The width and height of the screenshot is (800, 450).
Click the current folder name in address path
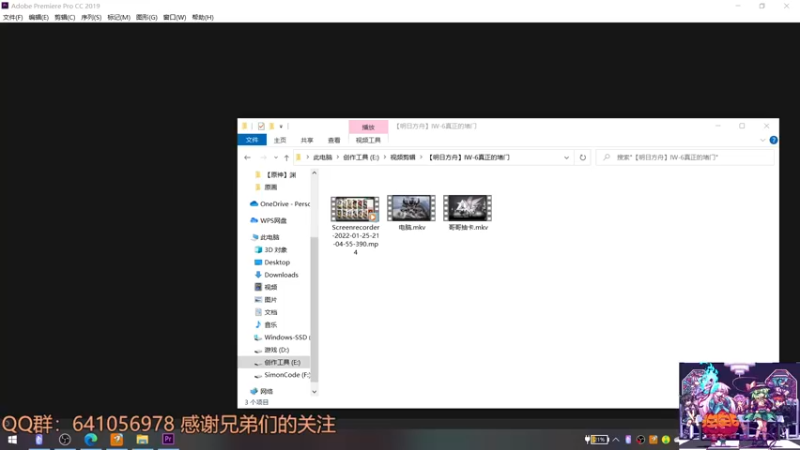[x=469, y=158]
